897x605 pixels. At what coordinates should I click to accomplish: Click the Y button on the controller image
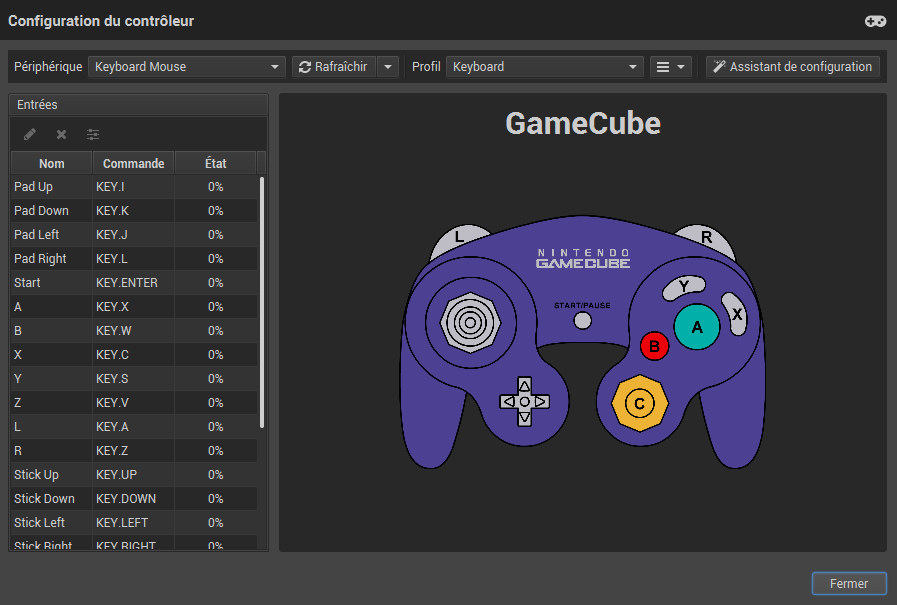pyautogui.click(x=684, y=287)
